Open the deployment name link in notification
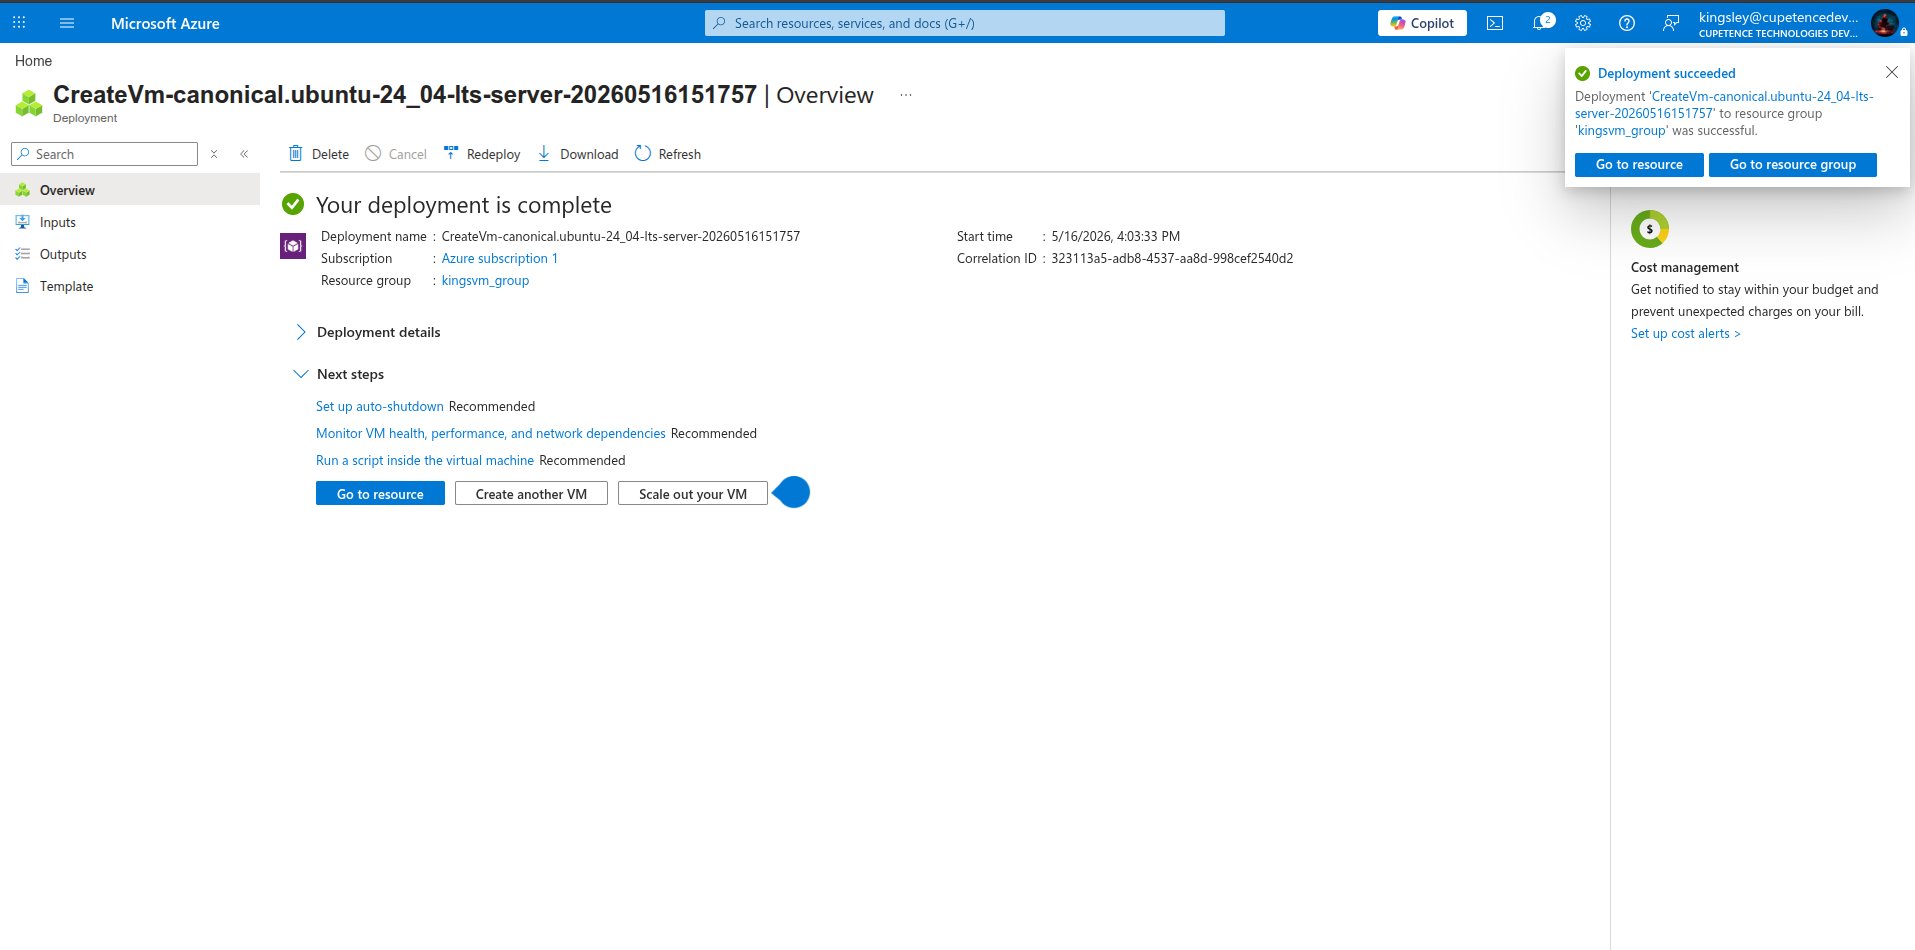This screenshot has width=1915, height=950. click(1724, 105)
